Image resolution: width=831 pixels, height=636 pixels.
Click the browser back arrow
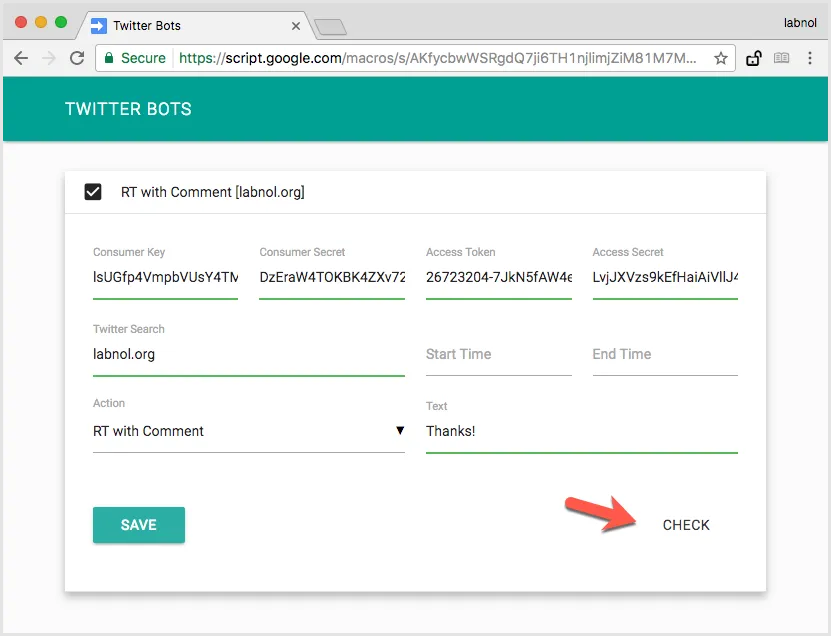pos(21,58)
